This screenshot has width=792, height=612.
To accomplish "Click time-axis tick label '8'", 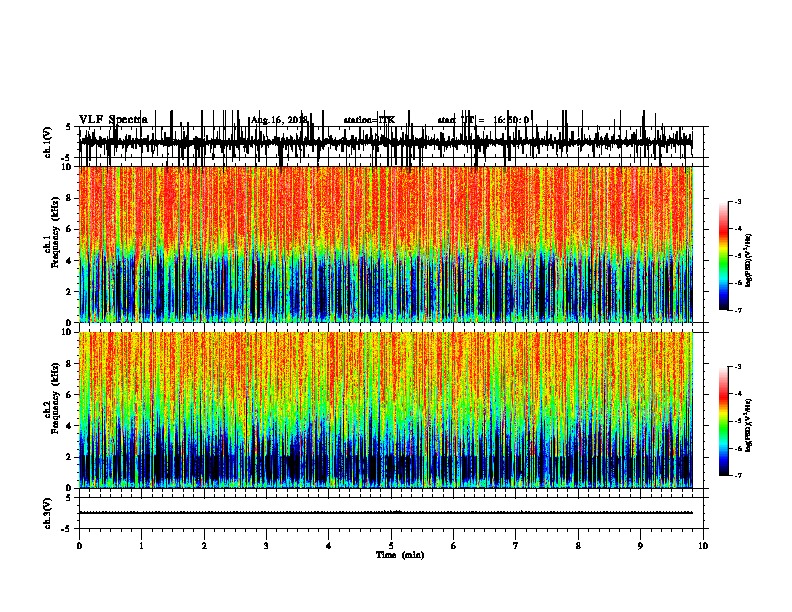I will 578,546.
